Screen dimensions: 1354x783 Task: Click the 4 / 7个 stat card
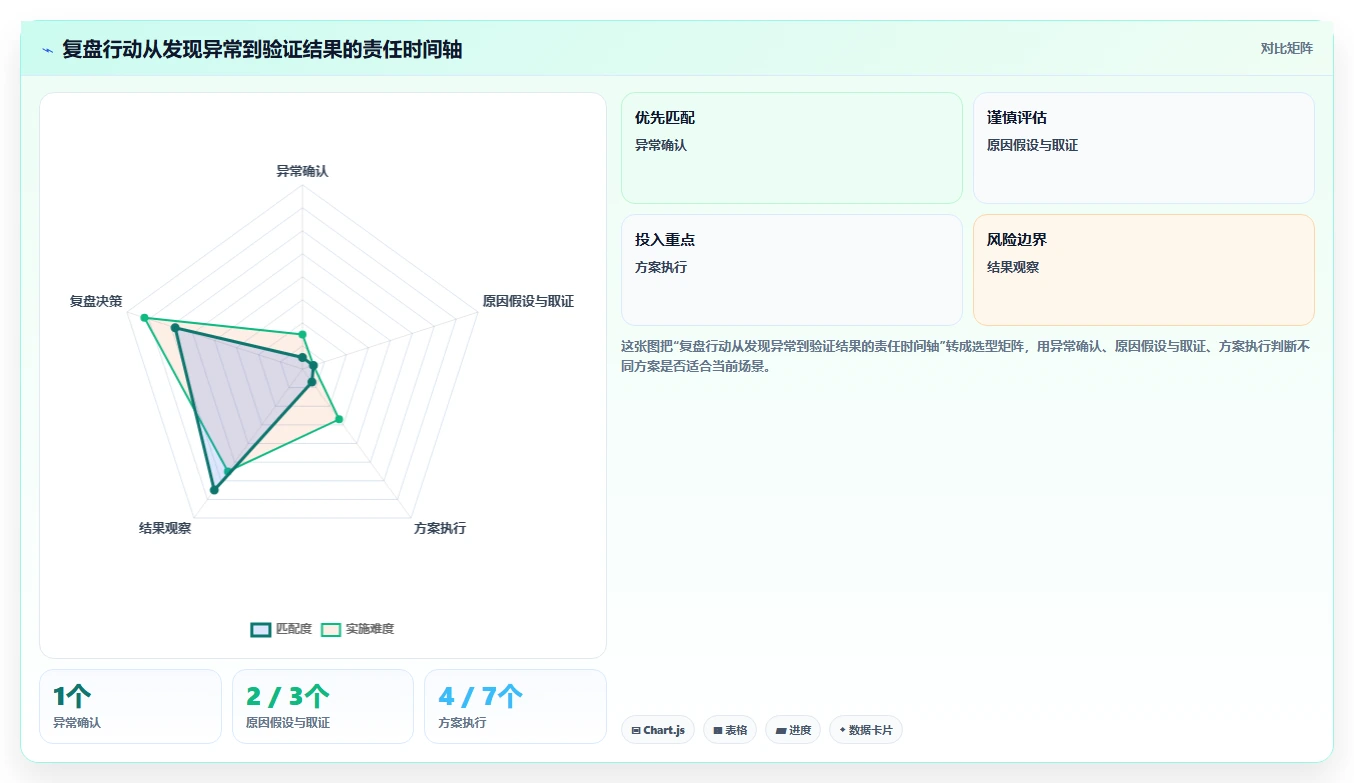pos(515,706)
